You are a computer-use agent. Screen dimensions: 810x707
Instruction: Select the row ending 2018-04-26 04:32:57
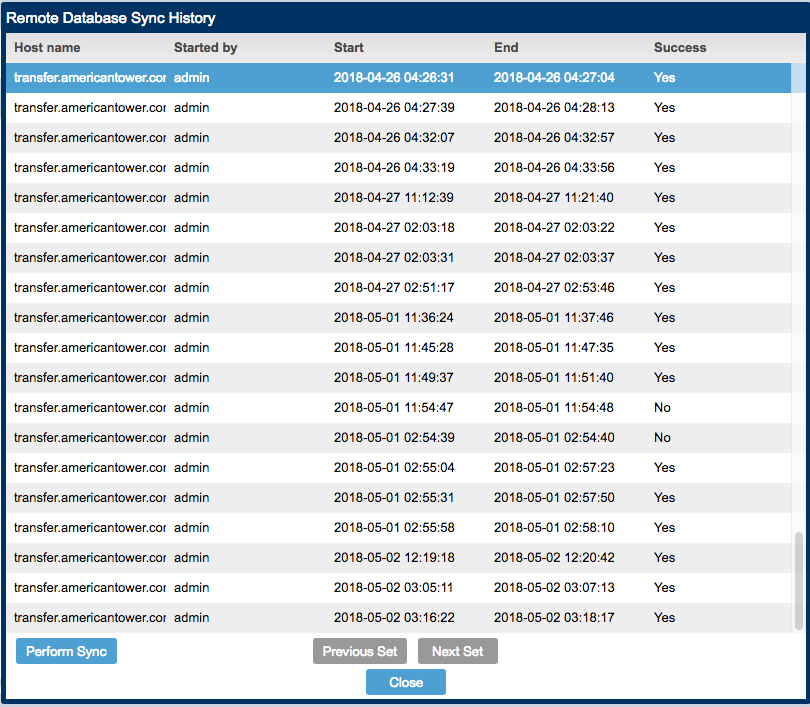pyautogui.click(x=554, y=138)
